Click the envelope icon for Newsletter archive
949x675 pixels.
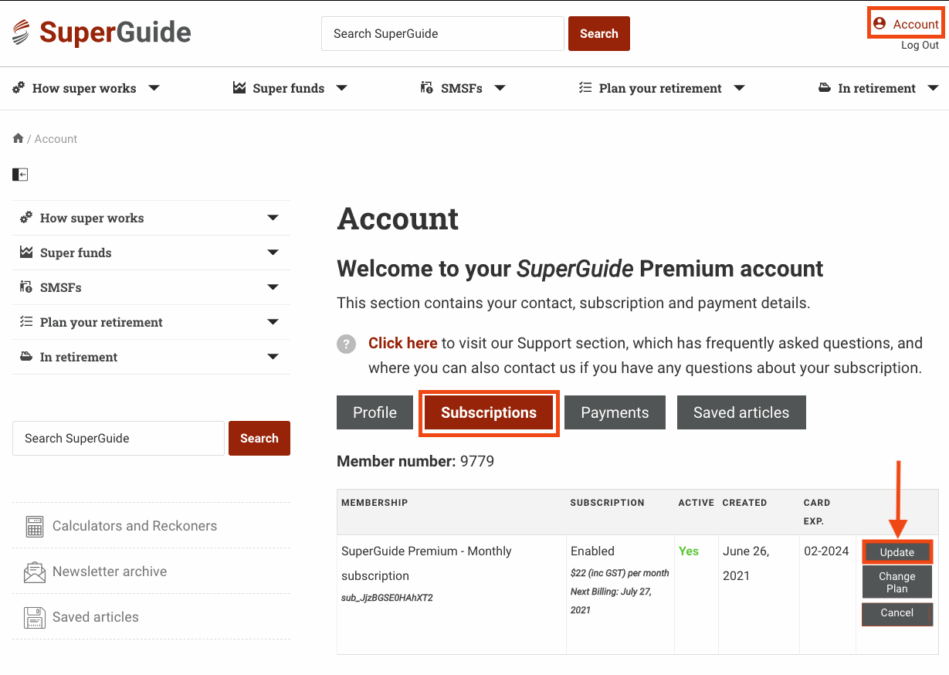34,571
